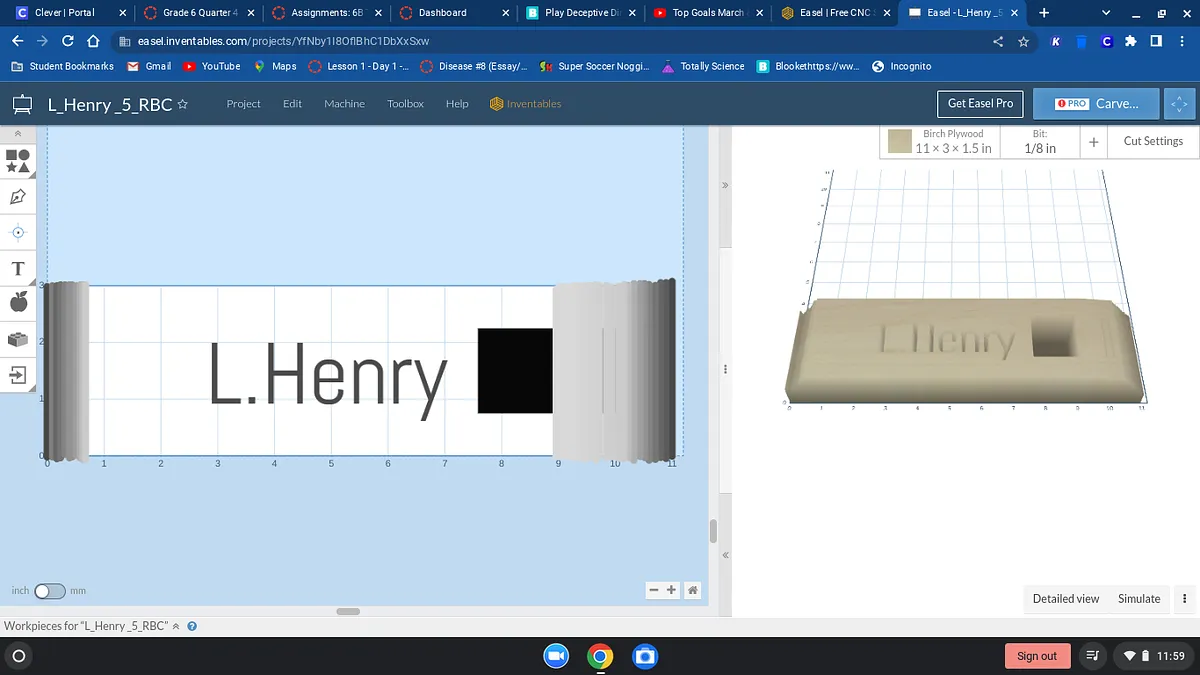Open the Machine menu
The width and height of the screenshot is (1200, 675).
tap(344, 104)
